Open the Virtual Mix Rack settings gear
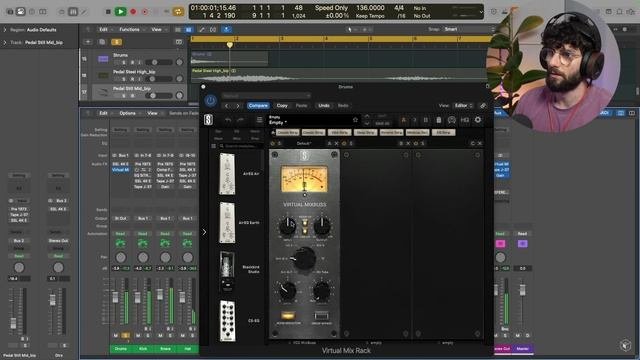Image resolution: width=640 pixels, height=360 pixels. 478,120
